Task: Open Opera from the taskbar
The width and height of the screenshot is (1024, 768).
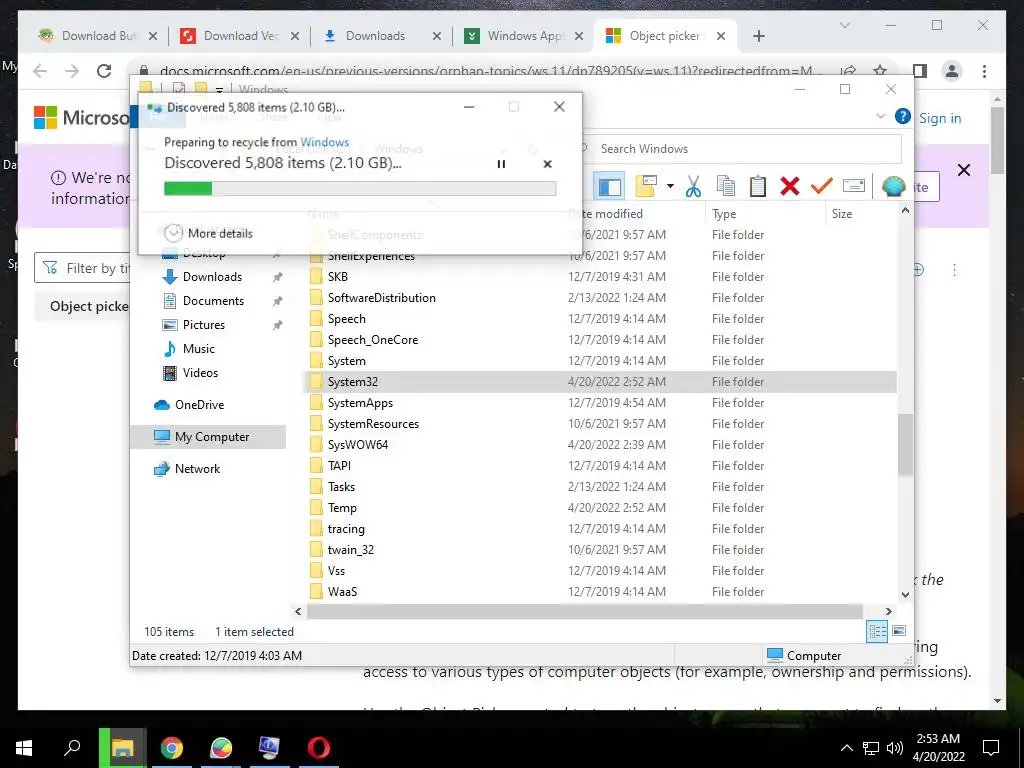Action: click(319, 748)
